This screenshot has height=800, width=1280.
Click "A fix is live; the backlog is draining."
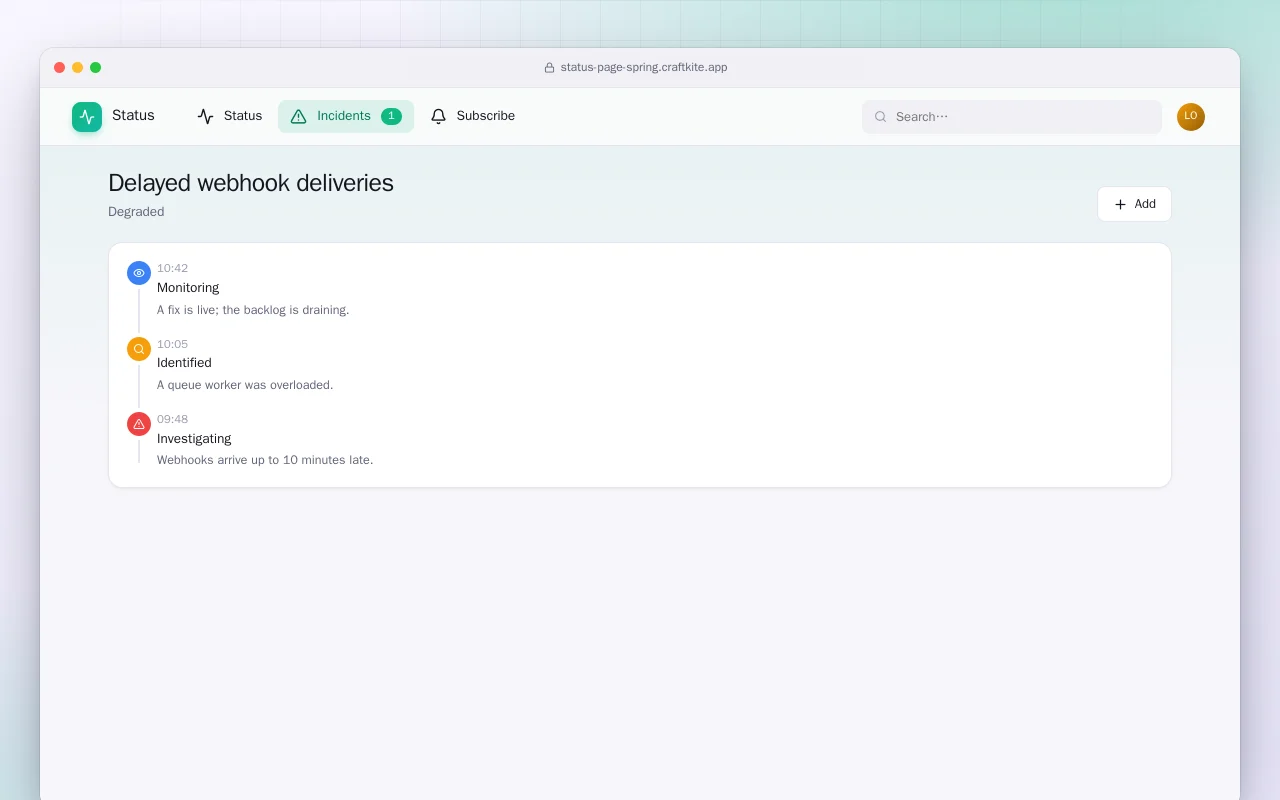[x=253, y=310]
